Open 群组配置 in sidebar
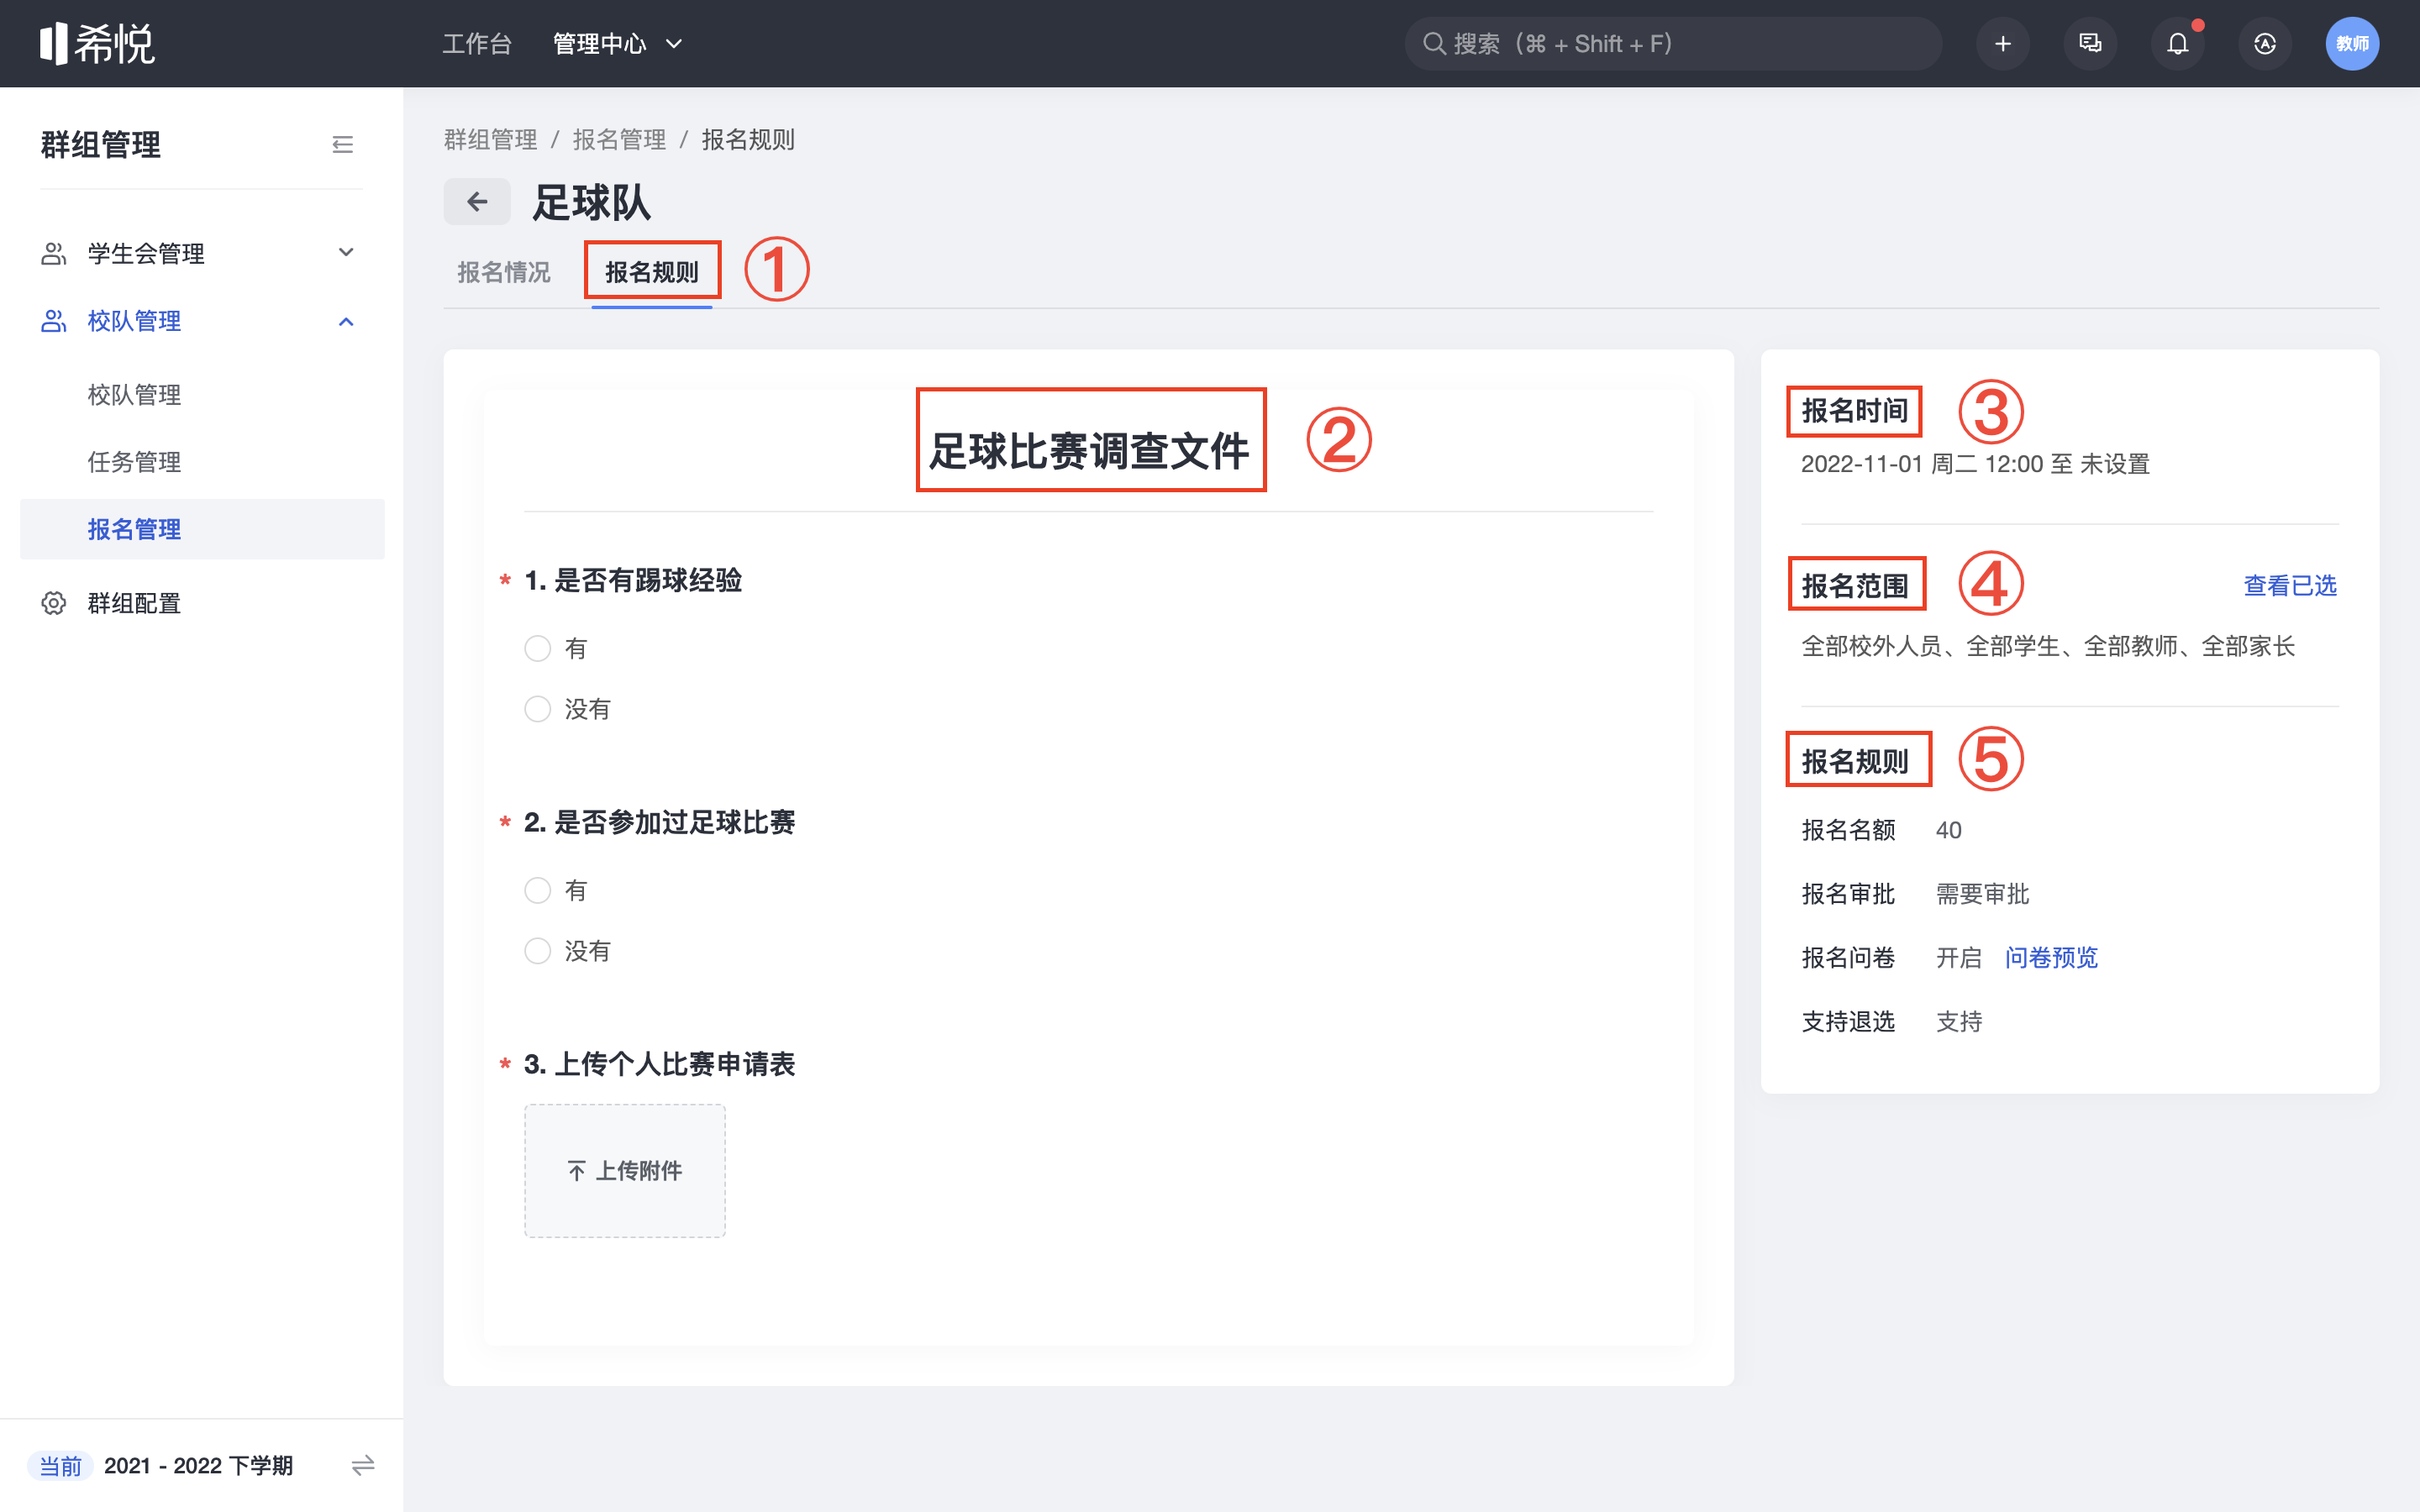The width and height of the screenshot is (2420, 1512). (134, 603)
